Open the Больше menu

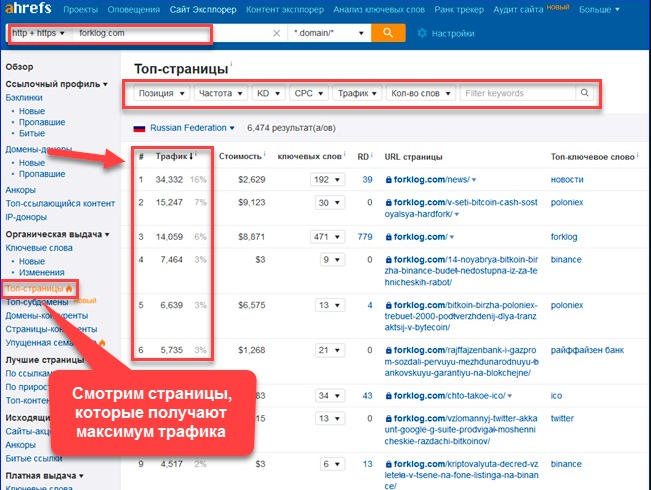599,10
